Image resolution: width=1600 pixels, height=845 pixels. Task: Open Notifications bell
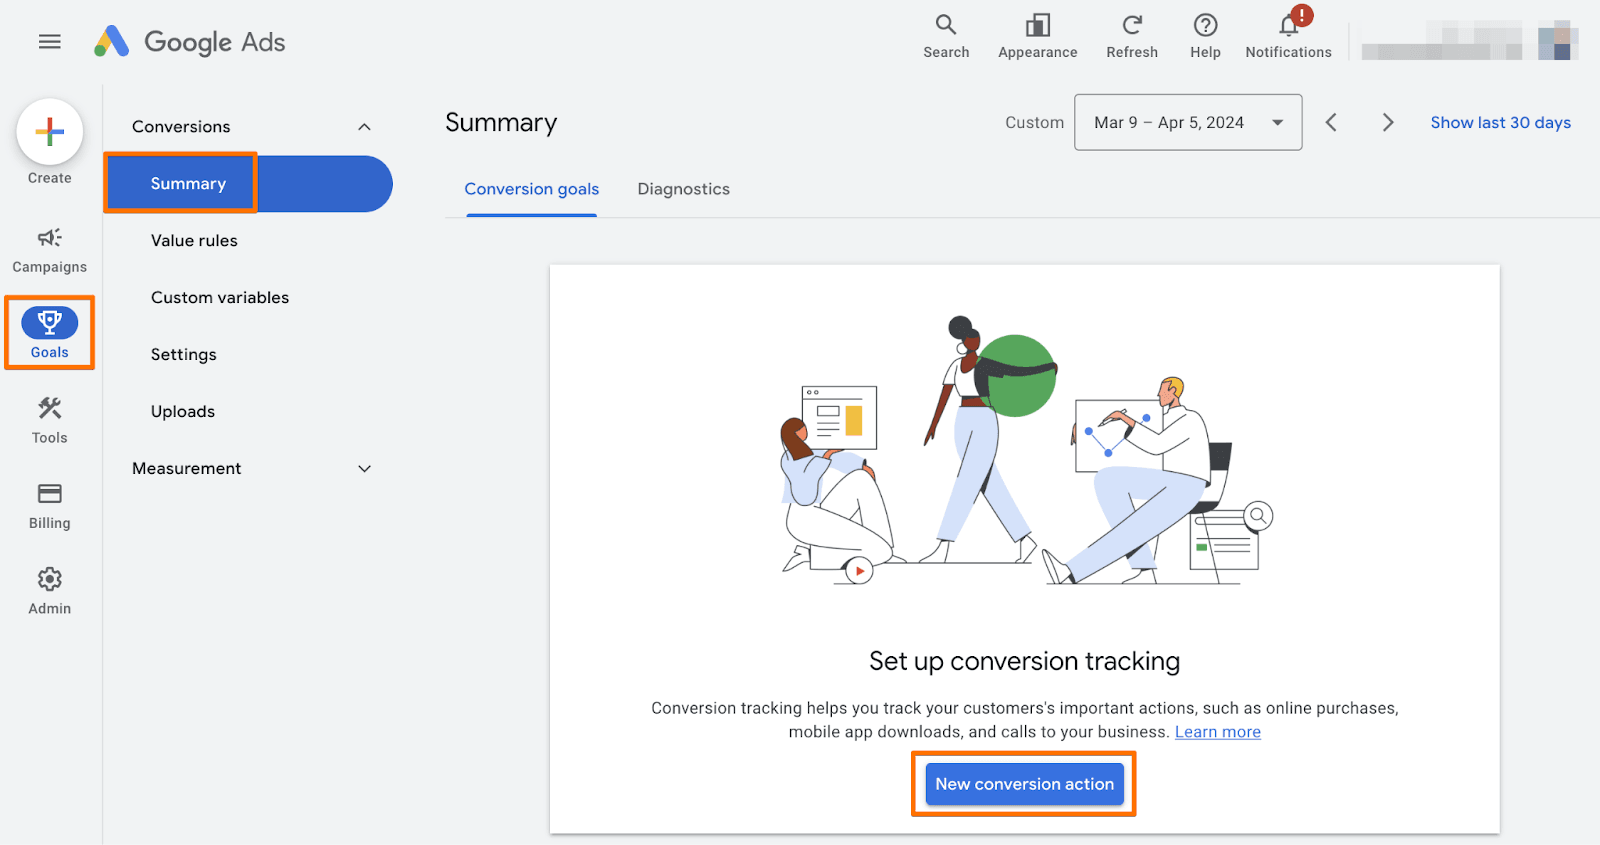coord(1288,36)
